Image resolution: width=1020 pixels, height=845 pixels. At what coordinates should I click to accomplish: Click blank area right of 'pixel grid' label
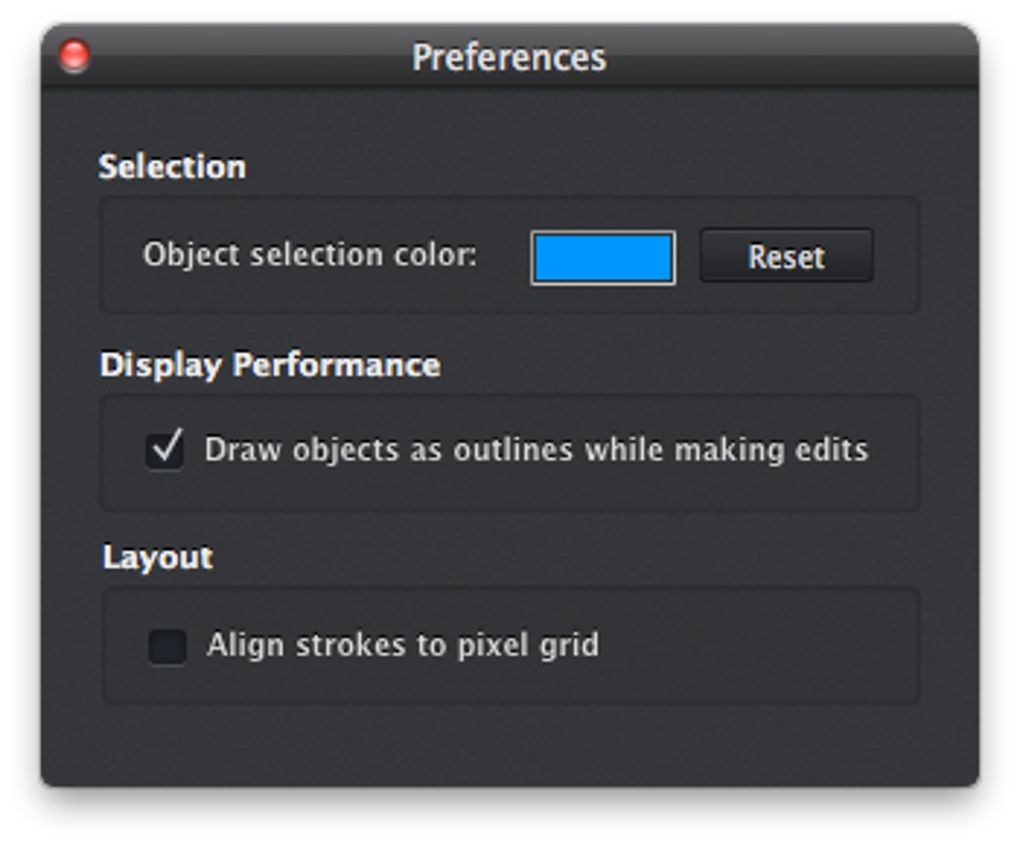[760, 645]
